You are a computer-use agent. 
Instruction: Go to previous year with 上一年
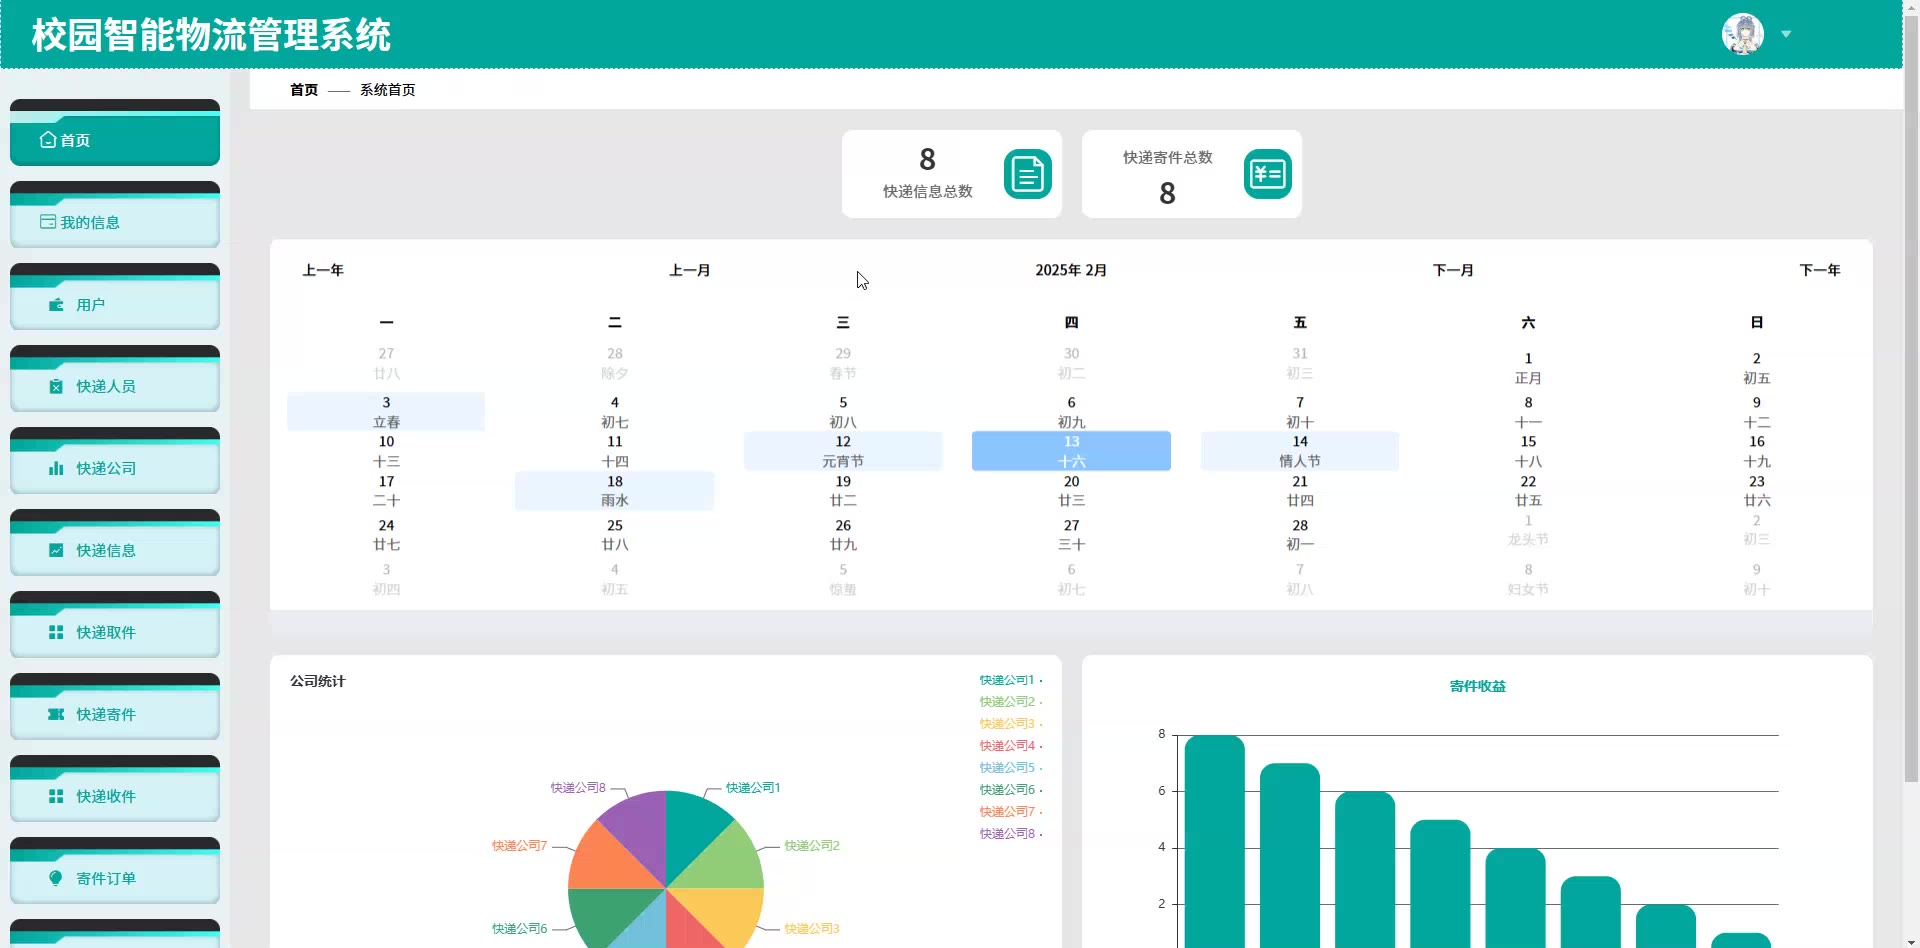pyautogui.click(x=323, y=270)
